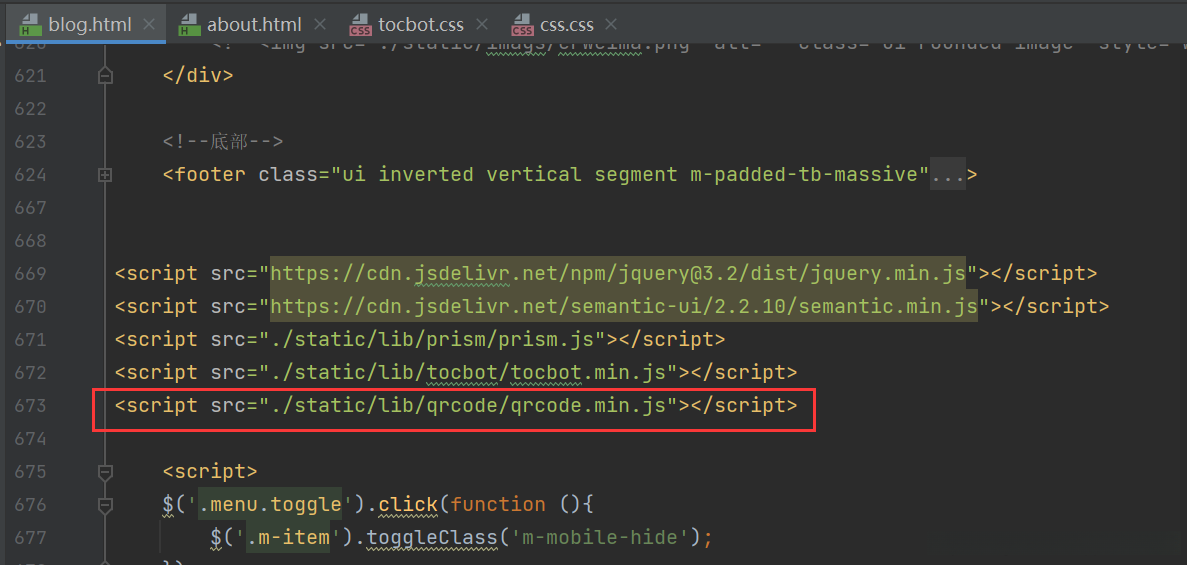This screenshot has height=565, width=1187.
Task: Click line number 668 in gutter
Action: click(x=30, y=241)
